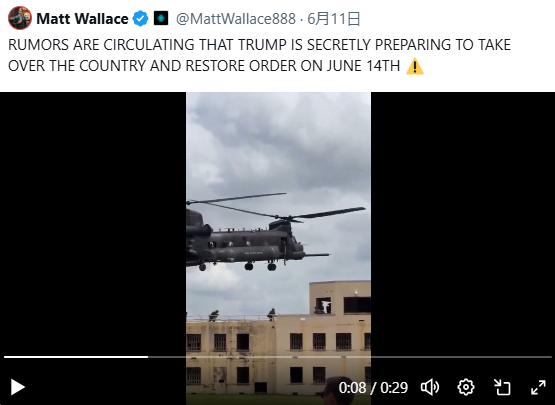The image size is (555, 405).
Task: Play the video
Action: (17, 387)
